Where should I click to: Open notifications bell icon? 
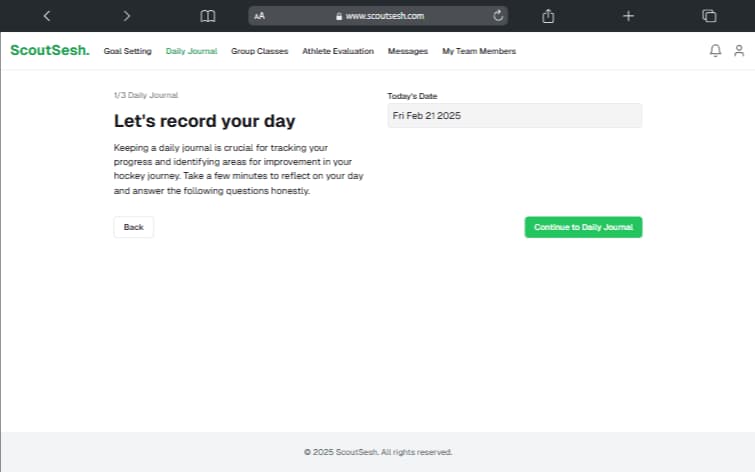pos(715,51)
